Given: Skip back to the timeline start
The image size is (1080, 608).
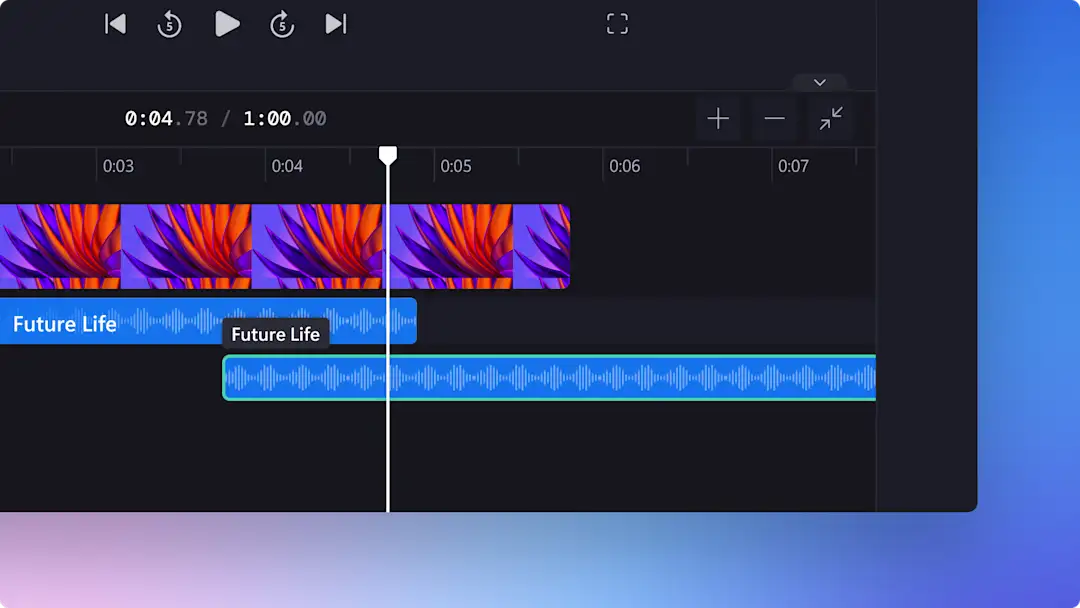Looking at the screenshot, I should click(115, 24).
